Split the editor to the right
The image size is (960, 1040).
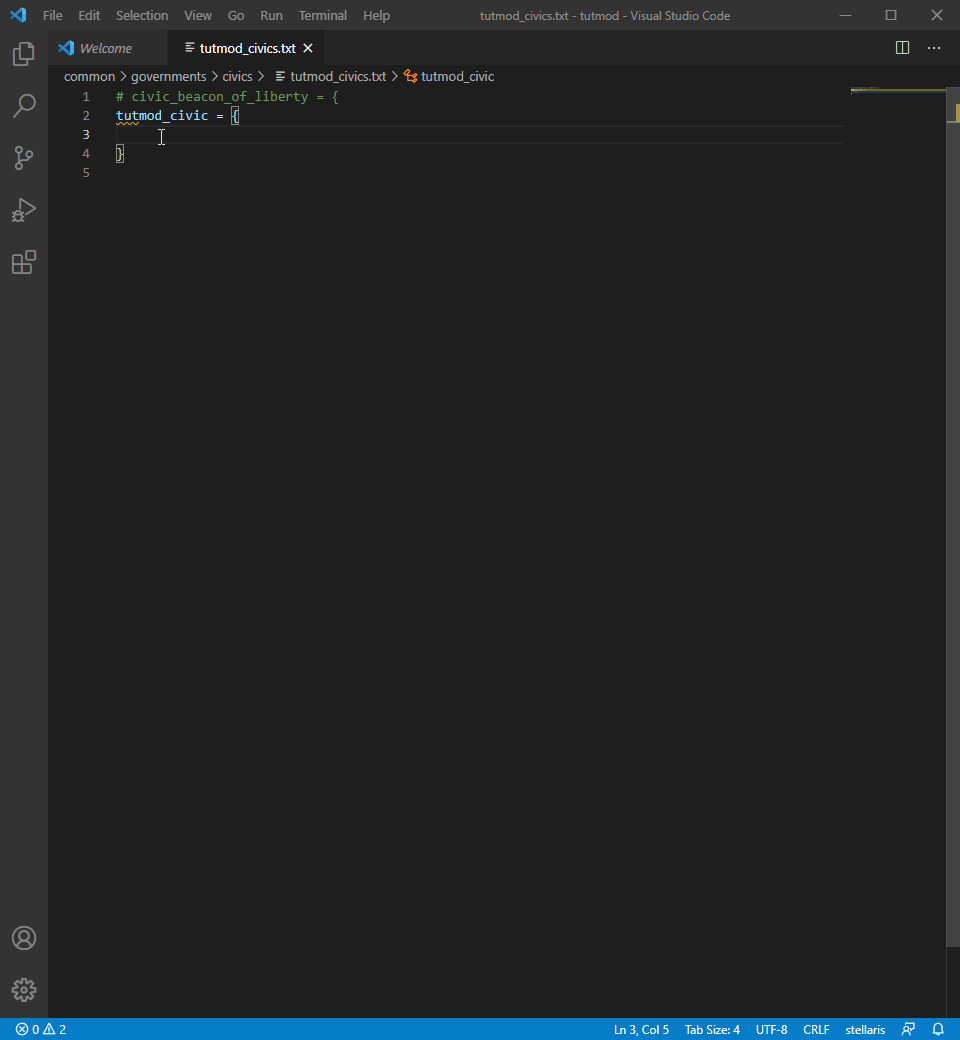pos(902,48)
